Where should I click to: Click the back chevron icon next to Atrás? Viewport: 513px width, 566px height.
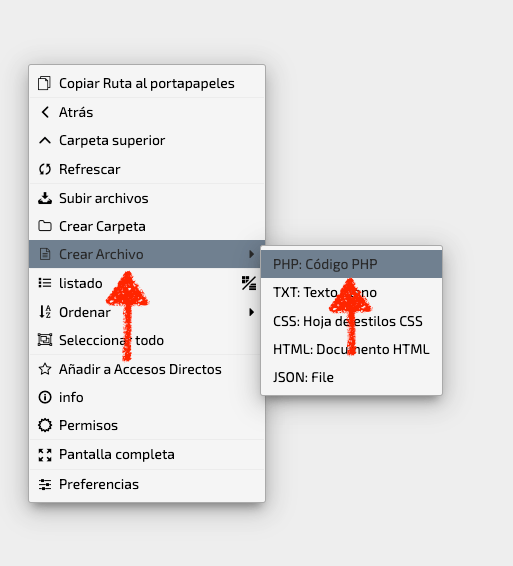[x=45, y=112]
